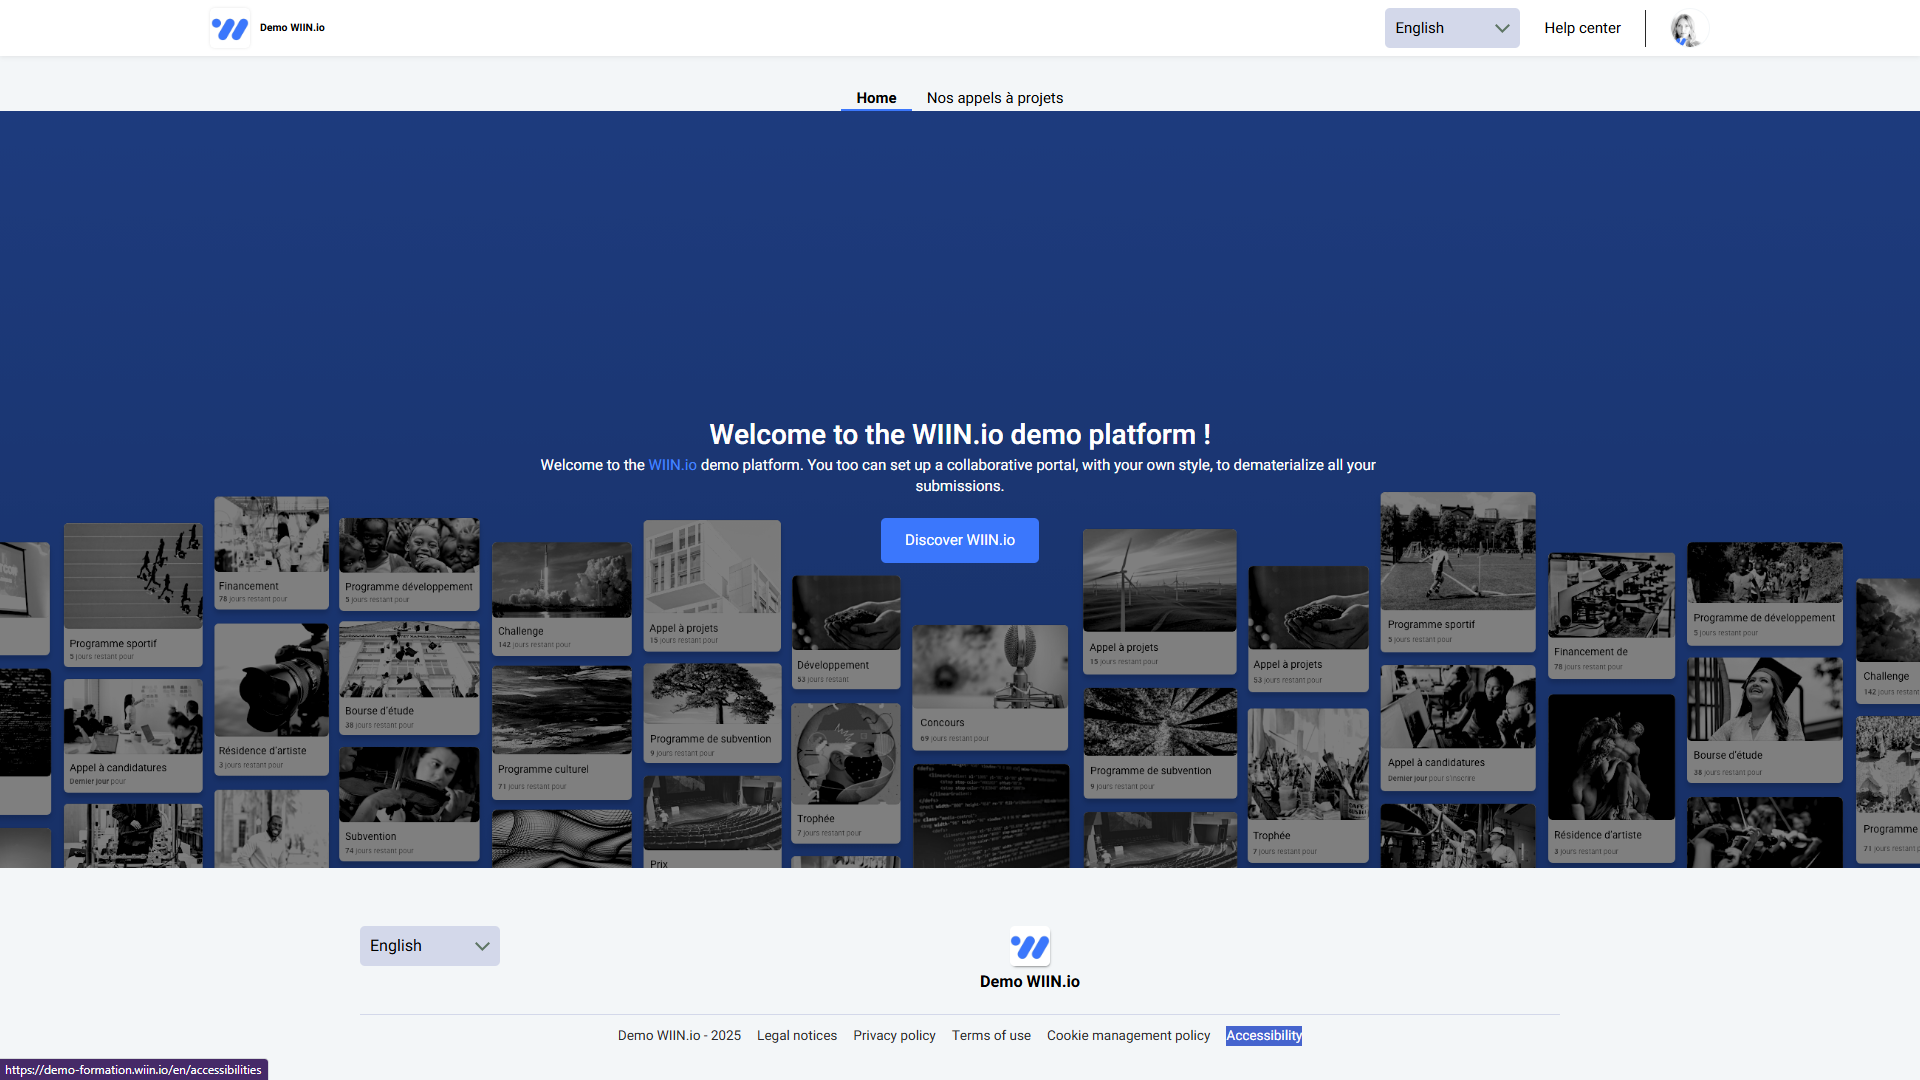Expand the footer English language selector
This screenshot has width=1920, height=1080.
click(x=430, y=946)
